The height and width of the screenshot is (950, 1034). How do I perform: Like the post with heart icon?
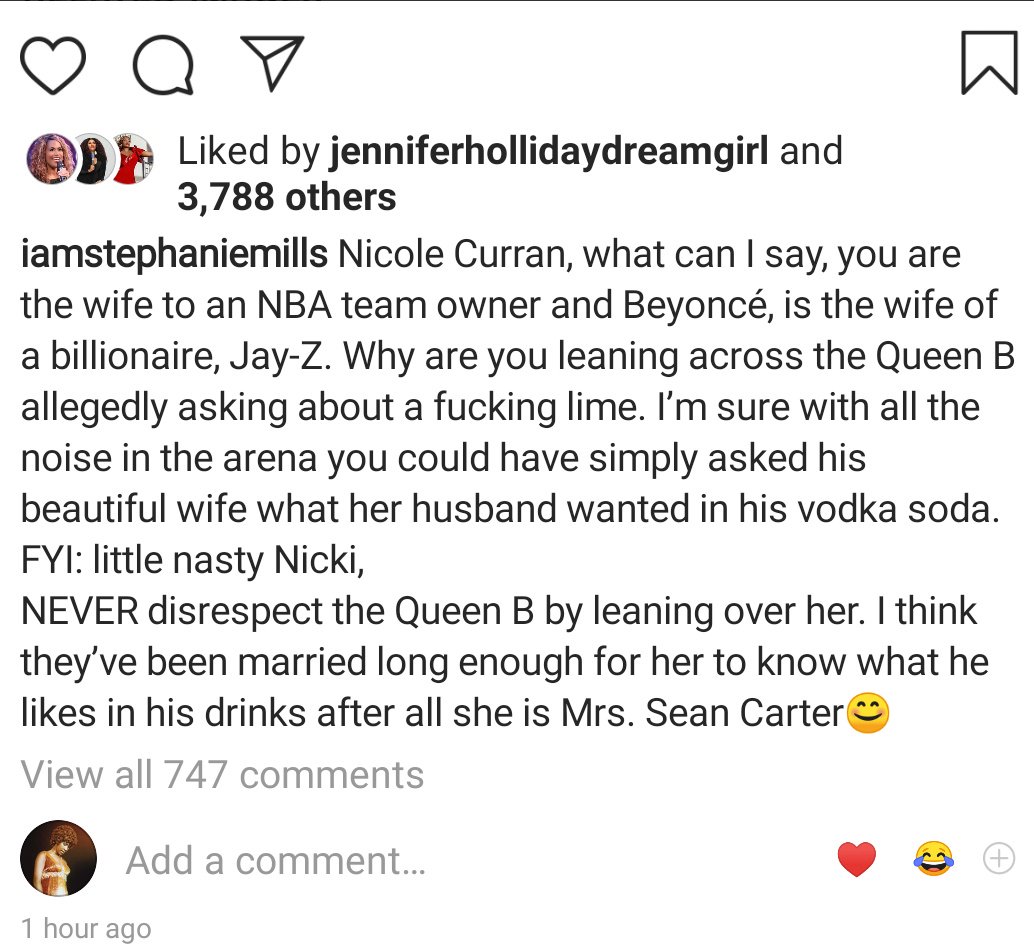click(x=55, y=64)
